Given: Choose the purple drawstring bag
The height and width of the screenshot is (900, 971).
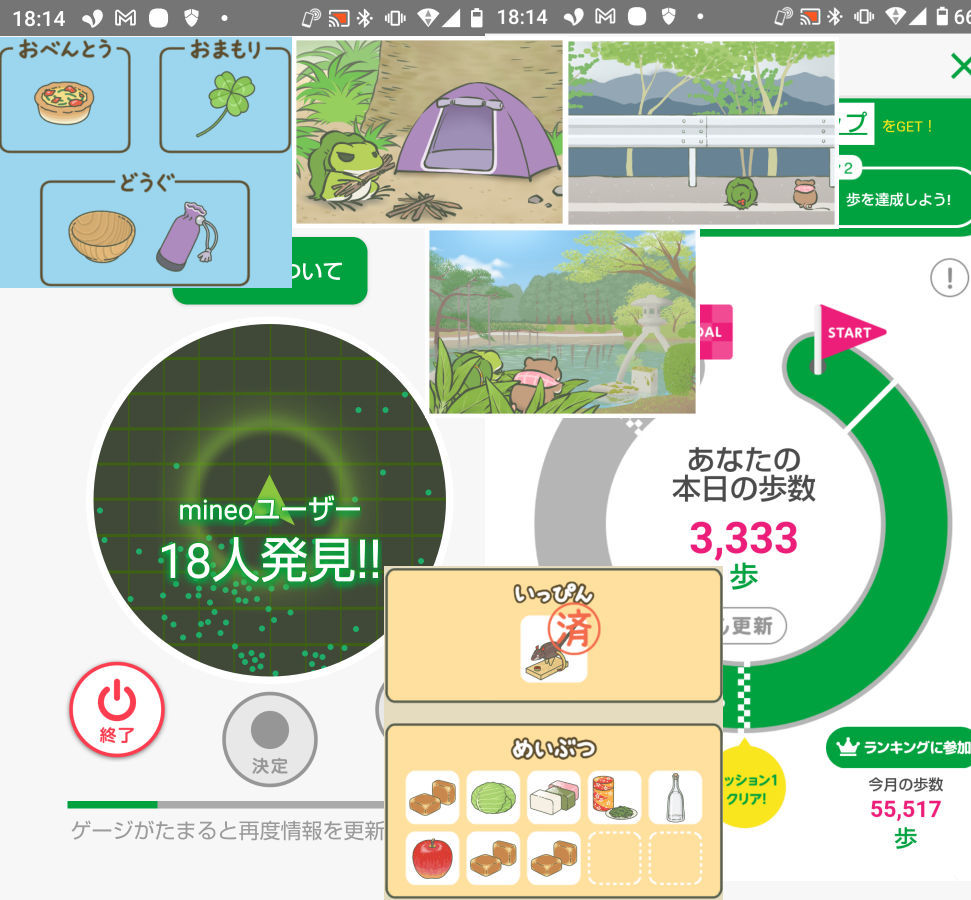Looking at the screenshot, I should point(186,237).
